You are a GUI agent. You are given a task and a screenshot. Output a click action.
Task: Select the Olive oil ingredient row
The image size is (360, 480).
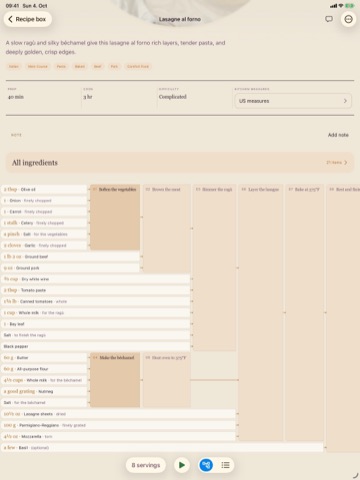coord(44,189)
